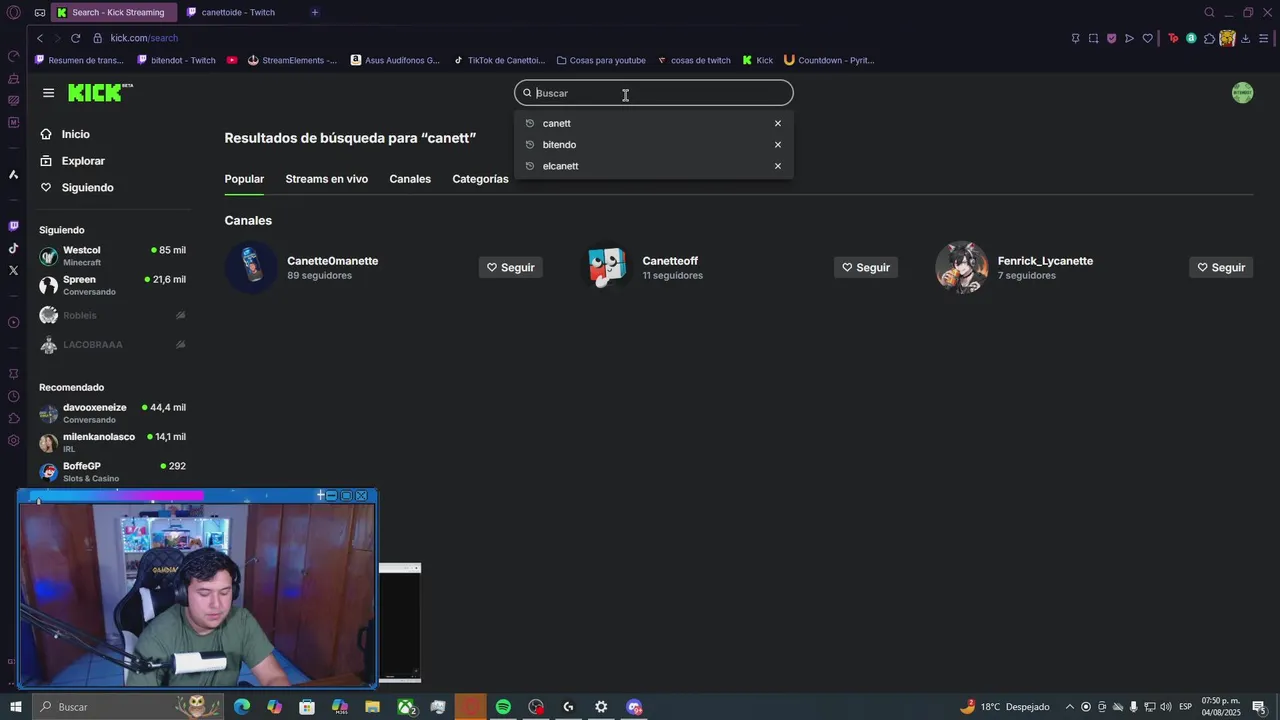Open the YouTube bookmark icon
The height and width of the screenshot is (720, 1280).
tap(232, 60)
